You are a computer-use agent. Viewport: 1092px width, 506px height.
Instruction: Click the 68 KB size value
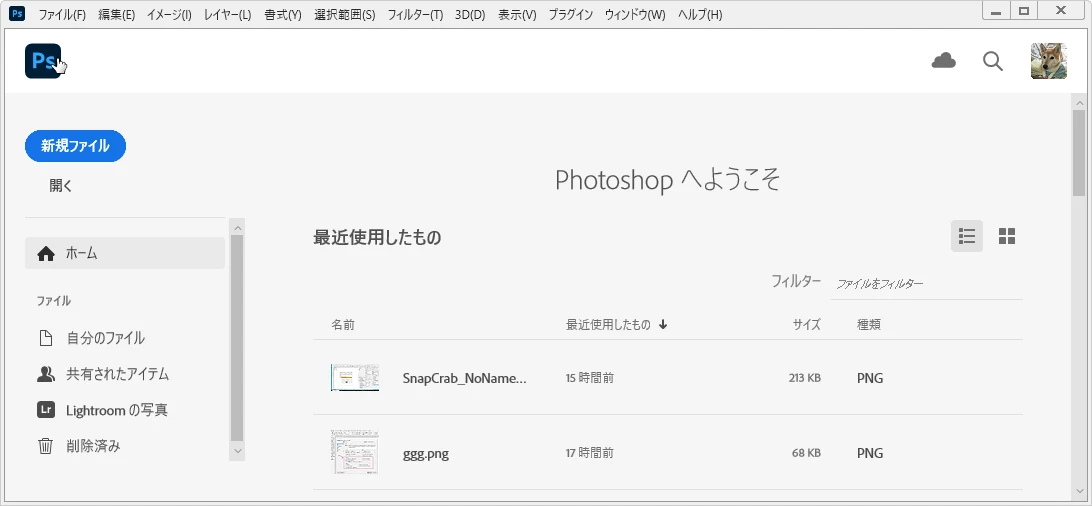pyautogui.click(x=806, y=453)
